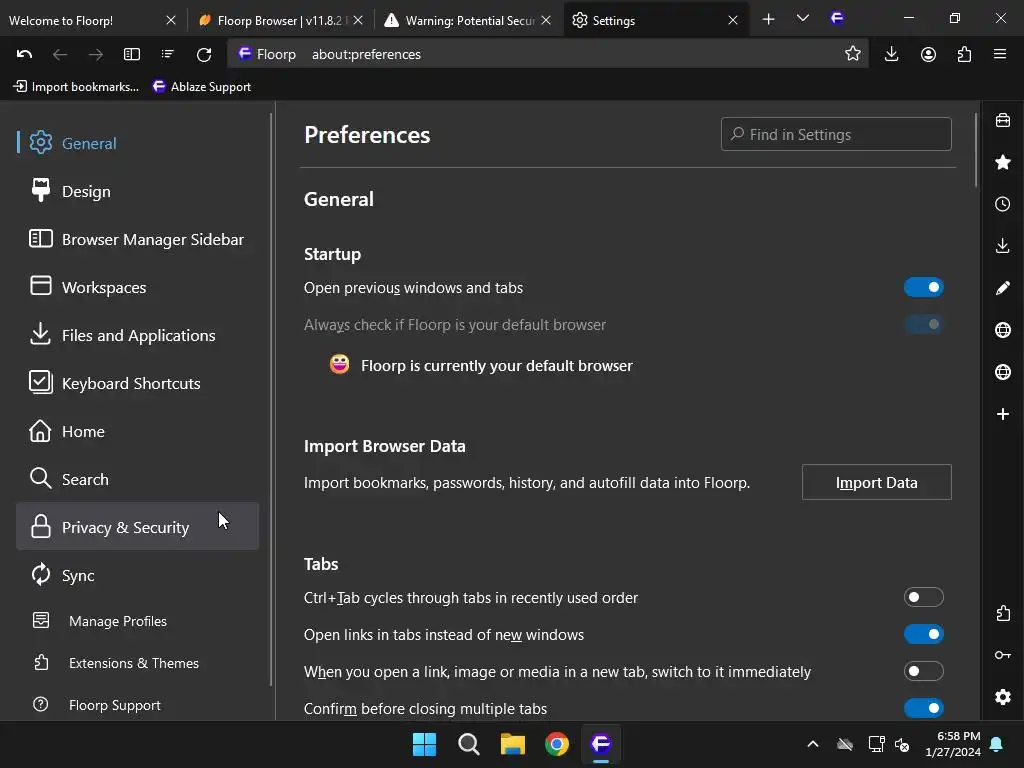
Task: Open History clock in right sidebar
Action: (x=1003, y=204)
